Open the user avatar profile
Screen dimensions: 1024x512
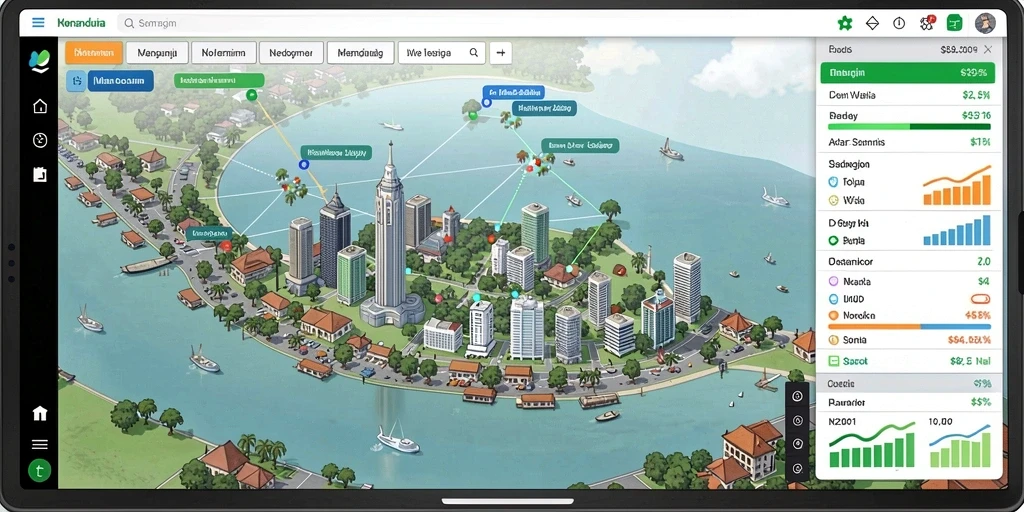[985, 24]
